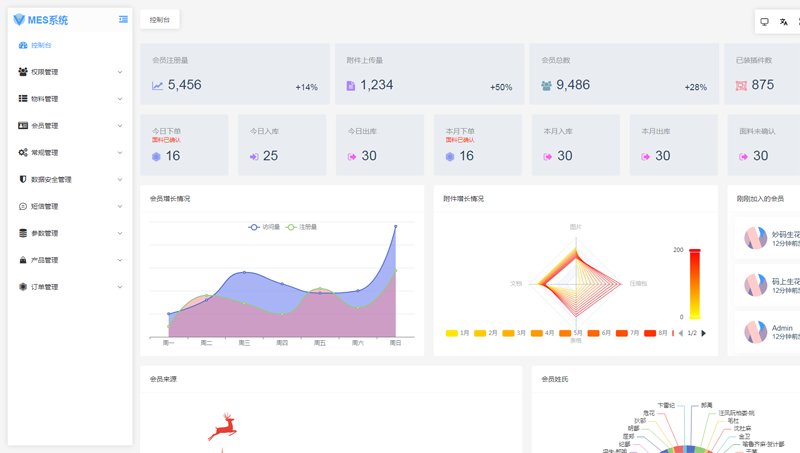Toggle 7月 legend item in radar chart
Screen dimensions: 800x453
[x=628, y=333]
